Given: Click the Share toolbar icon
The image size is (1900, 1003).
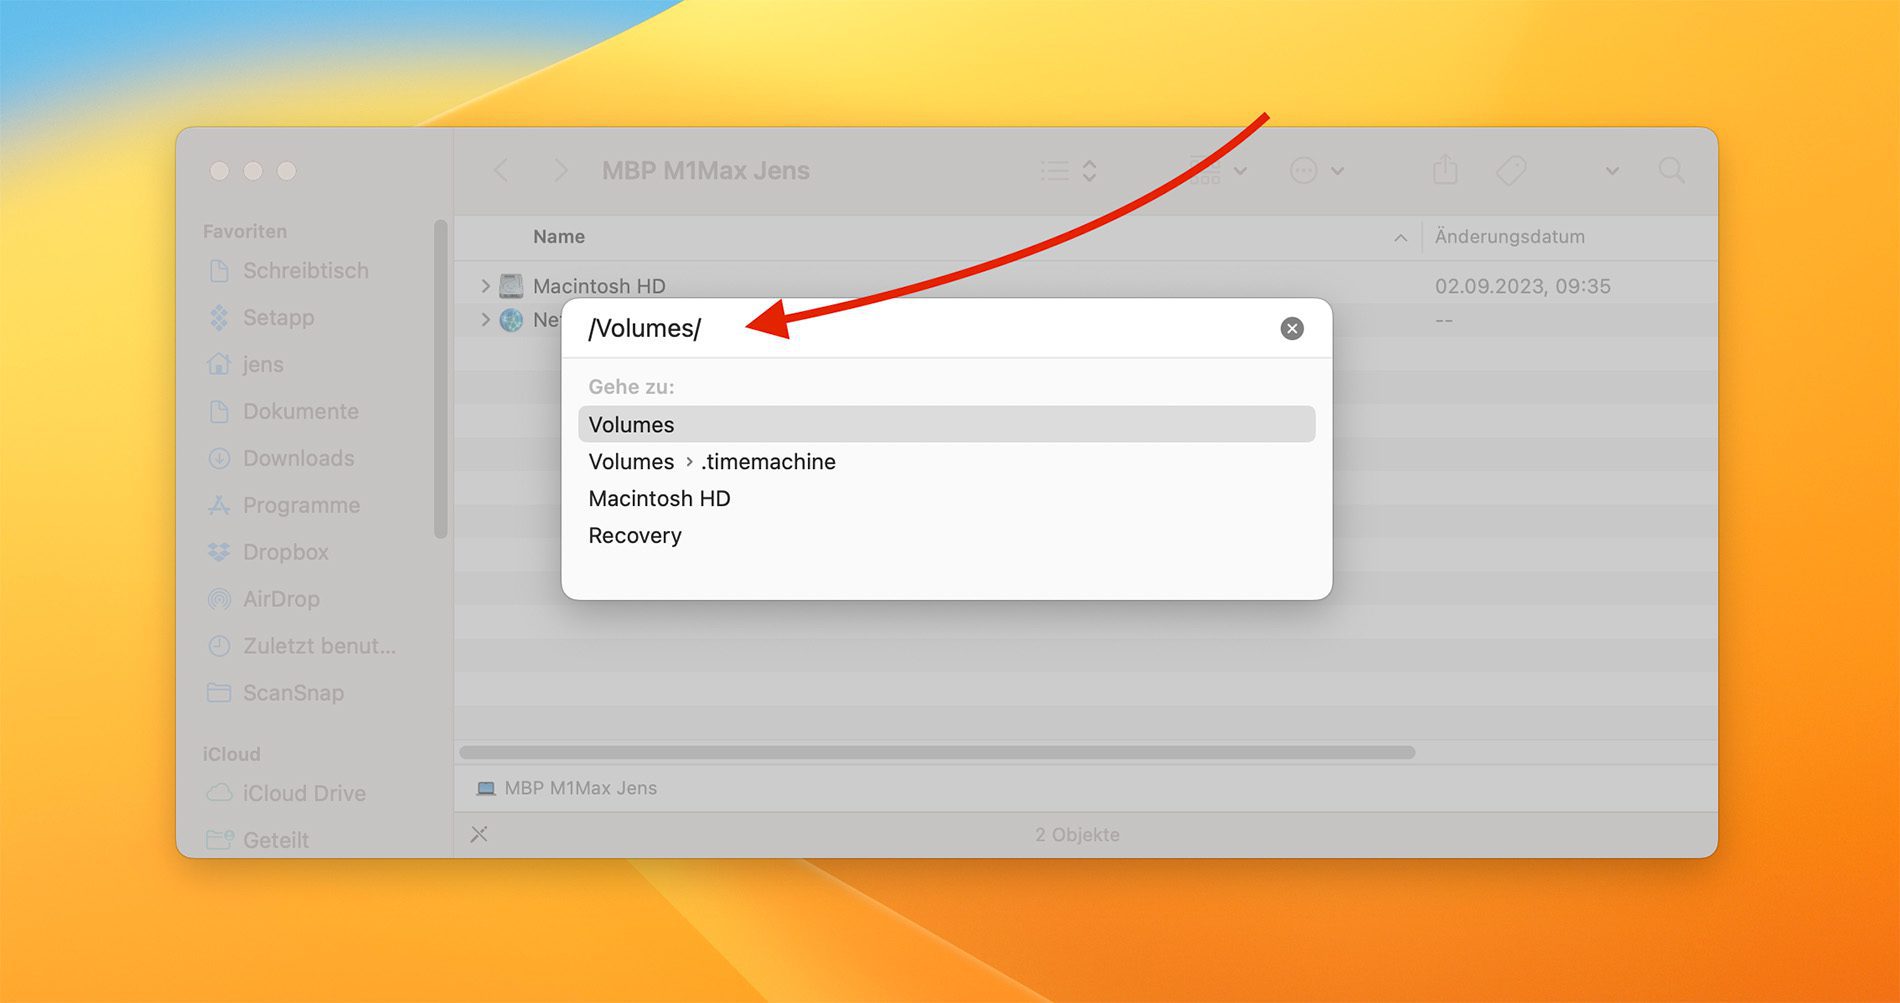Looking at the screenshot, I should (1444, 171).
